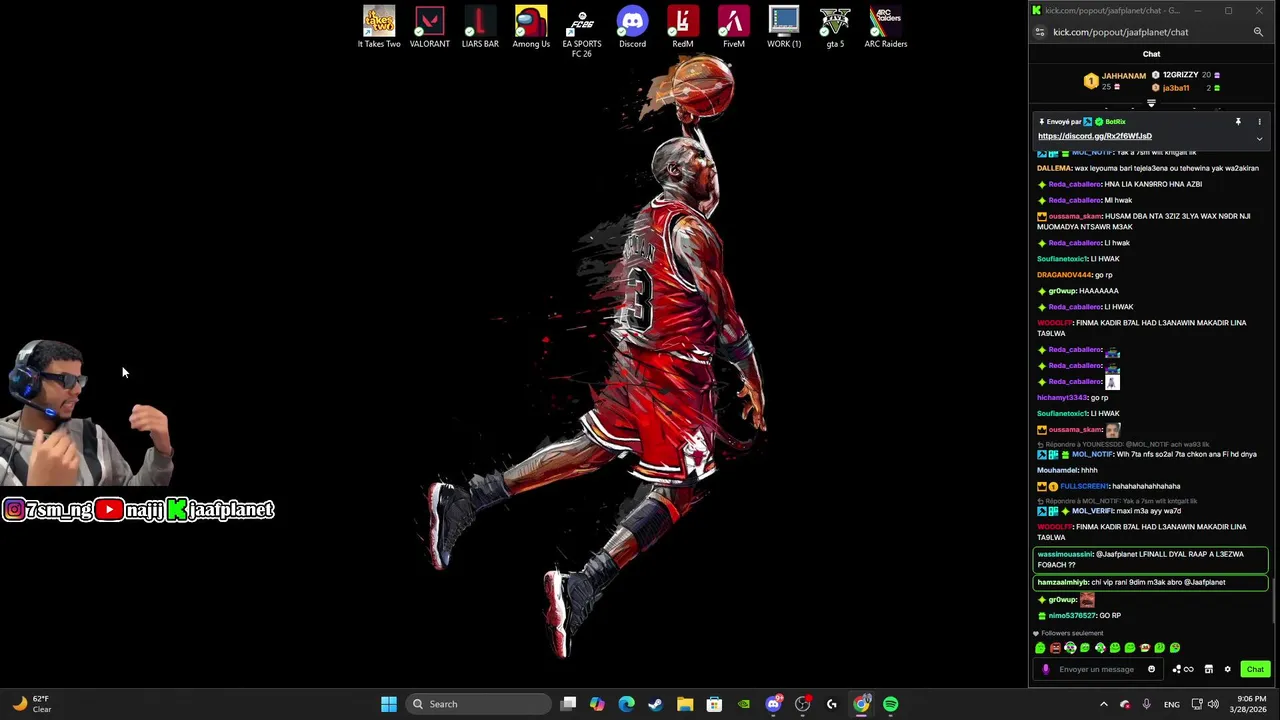Open Microsoft Store on the taskbar

click(x=714, y=704)
